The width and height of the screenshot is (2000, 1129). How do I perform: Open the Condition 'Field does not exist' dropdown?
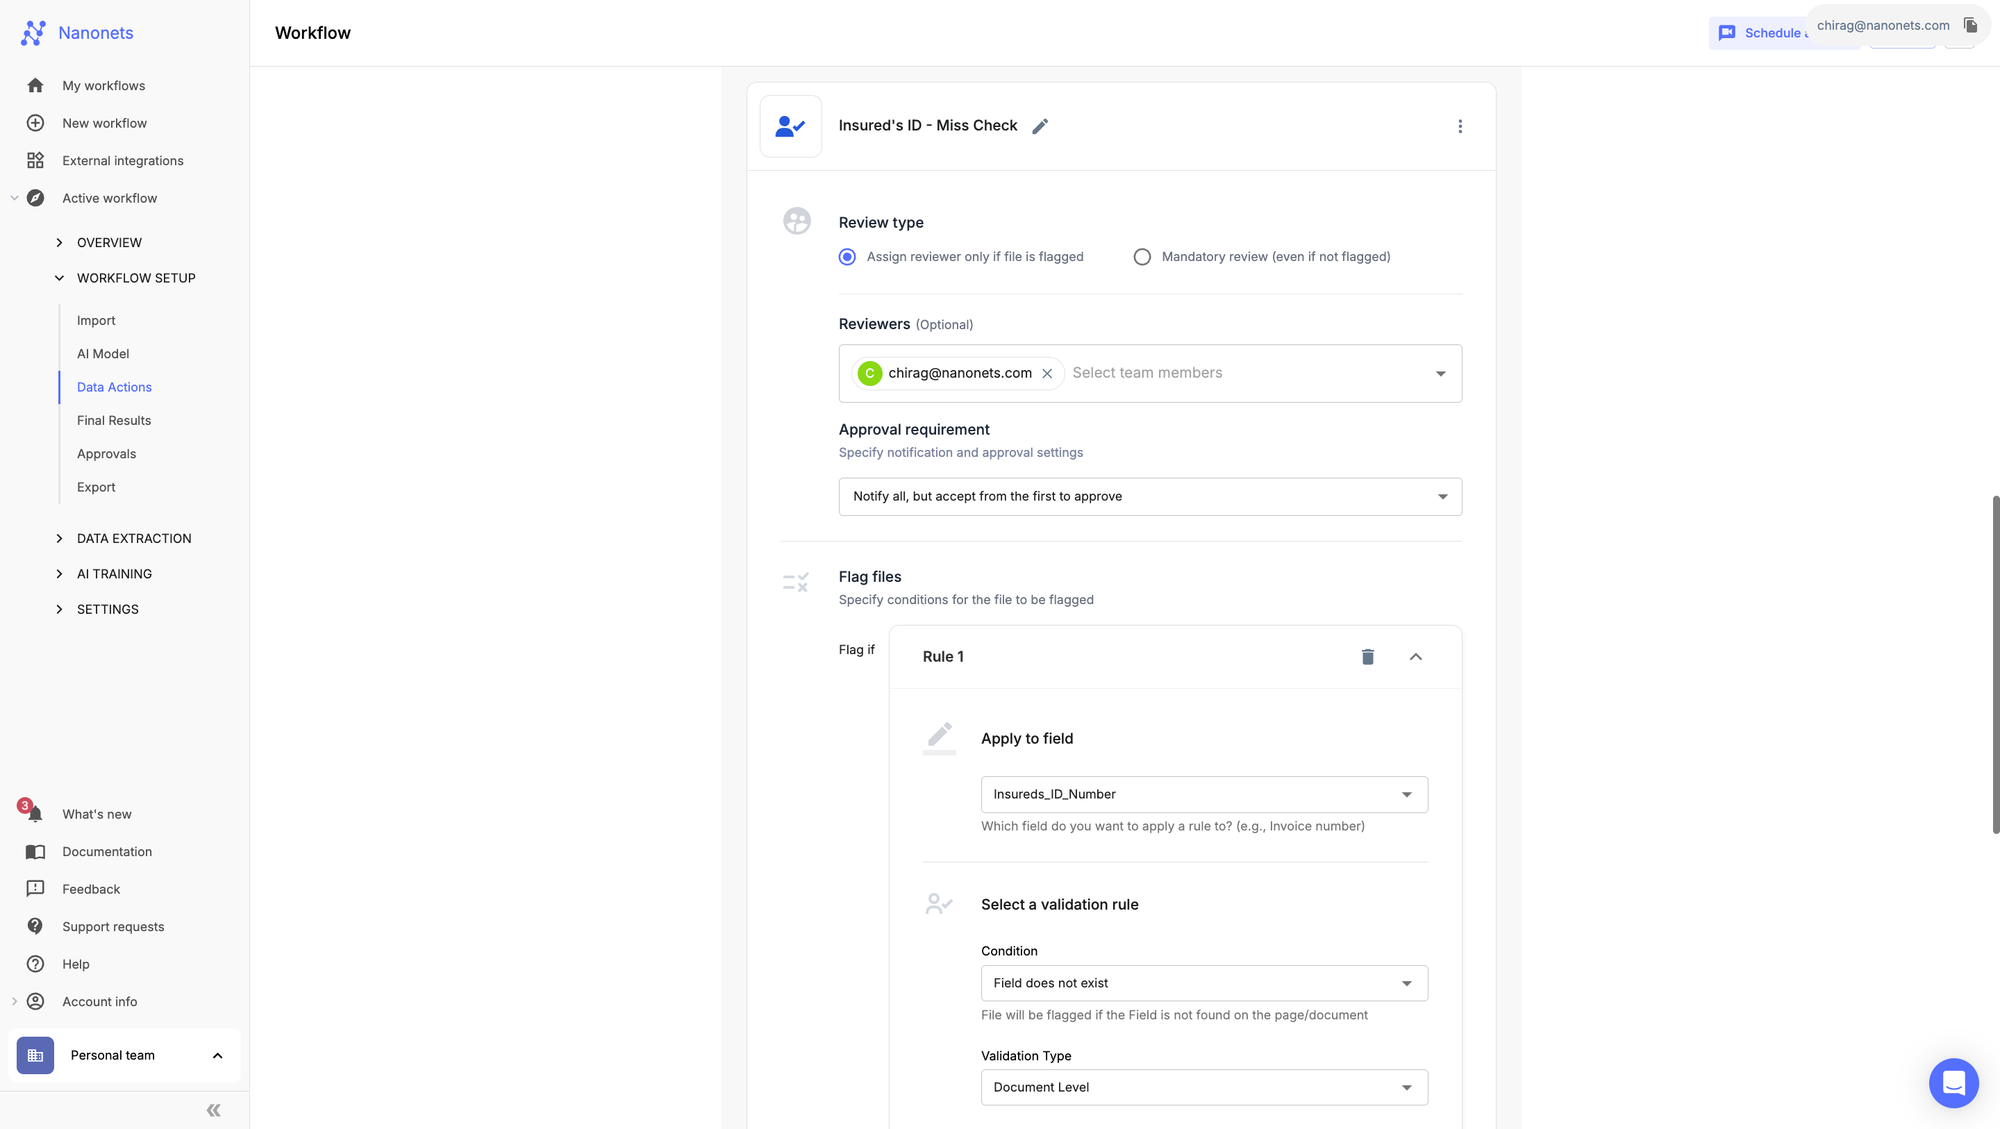[1203, 983]
